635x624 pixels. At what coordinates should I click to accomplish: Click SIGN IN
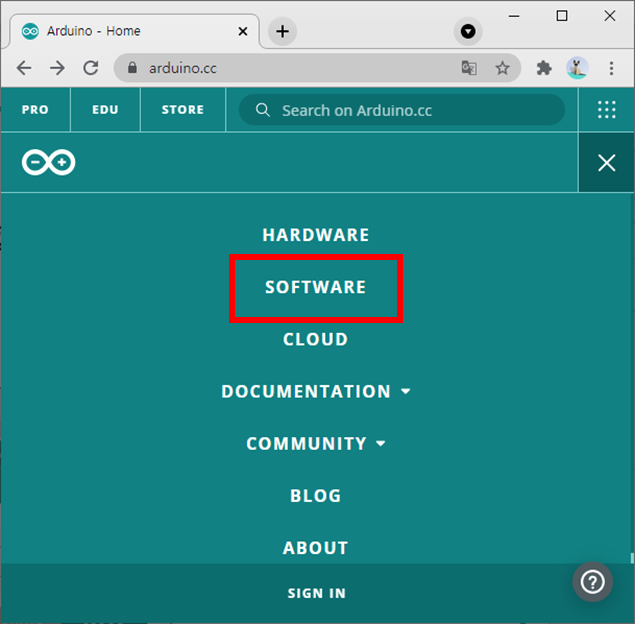click(x=317, y=593)
